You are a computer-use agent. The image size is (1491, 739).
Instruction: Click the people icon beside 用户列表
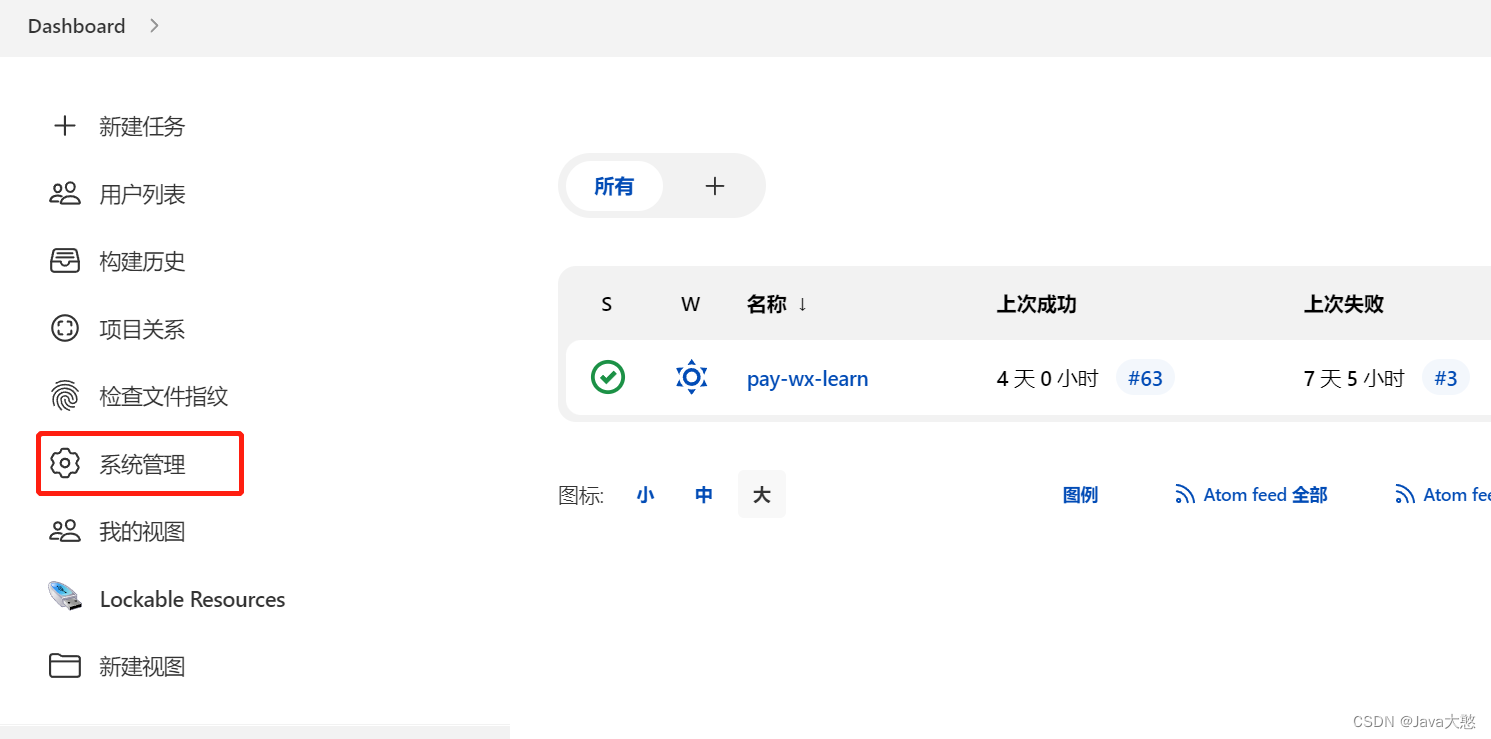(x=65, y=194)
